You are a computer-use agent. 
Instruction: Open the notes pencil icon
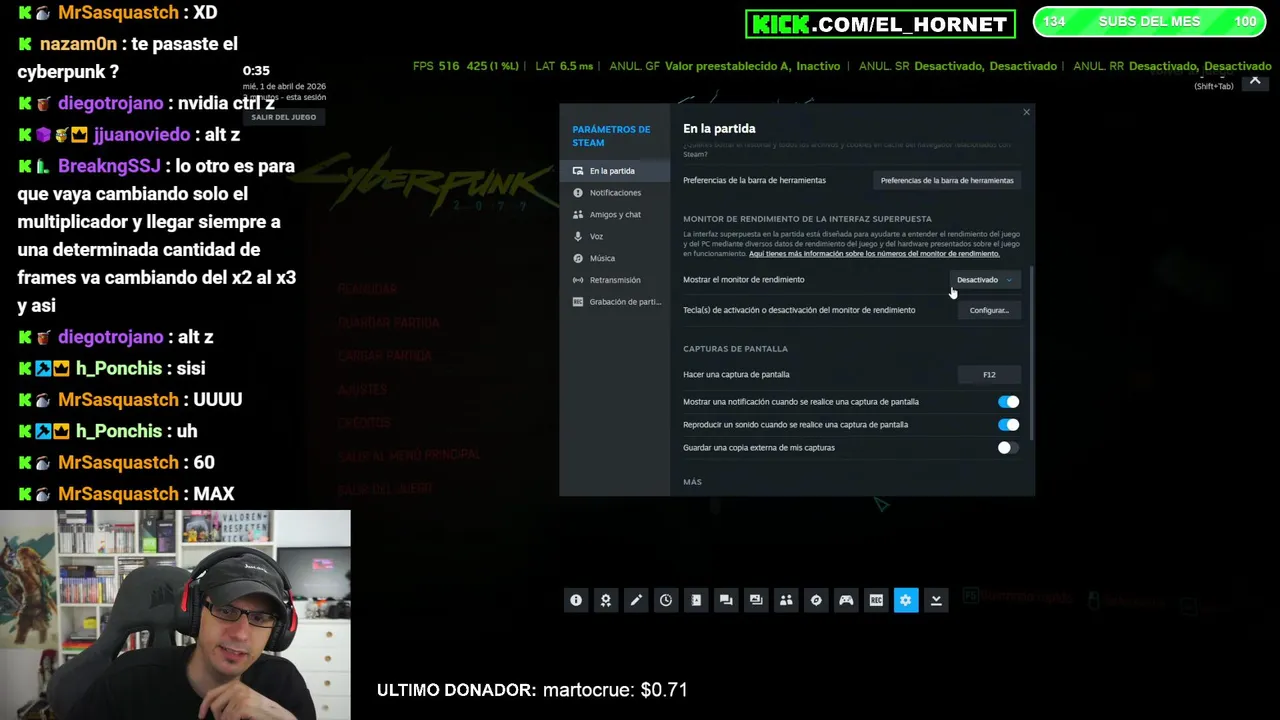(x=636, y=600)
